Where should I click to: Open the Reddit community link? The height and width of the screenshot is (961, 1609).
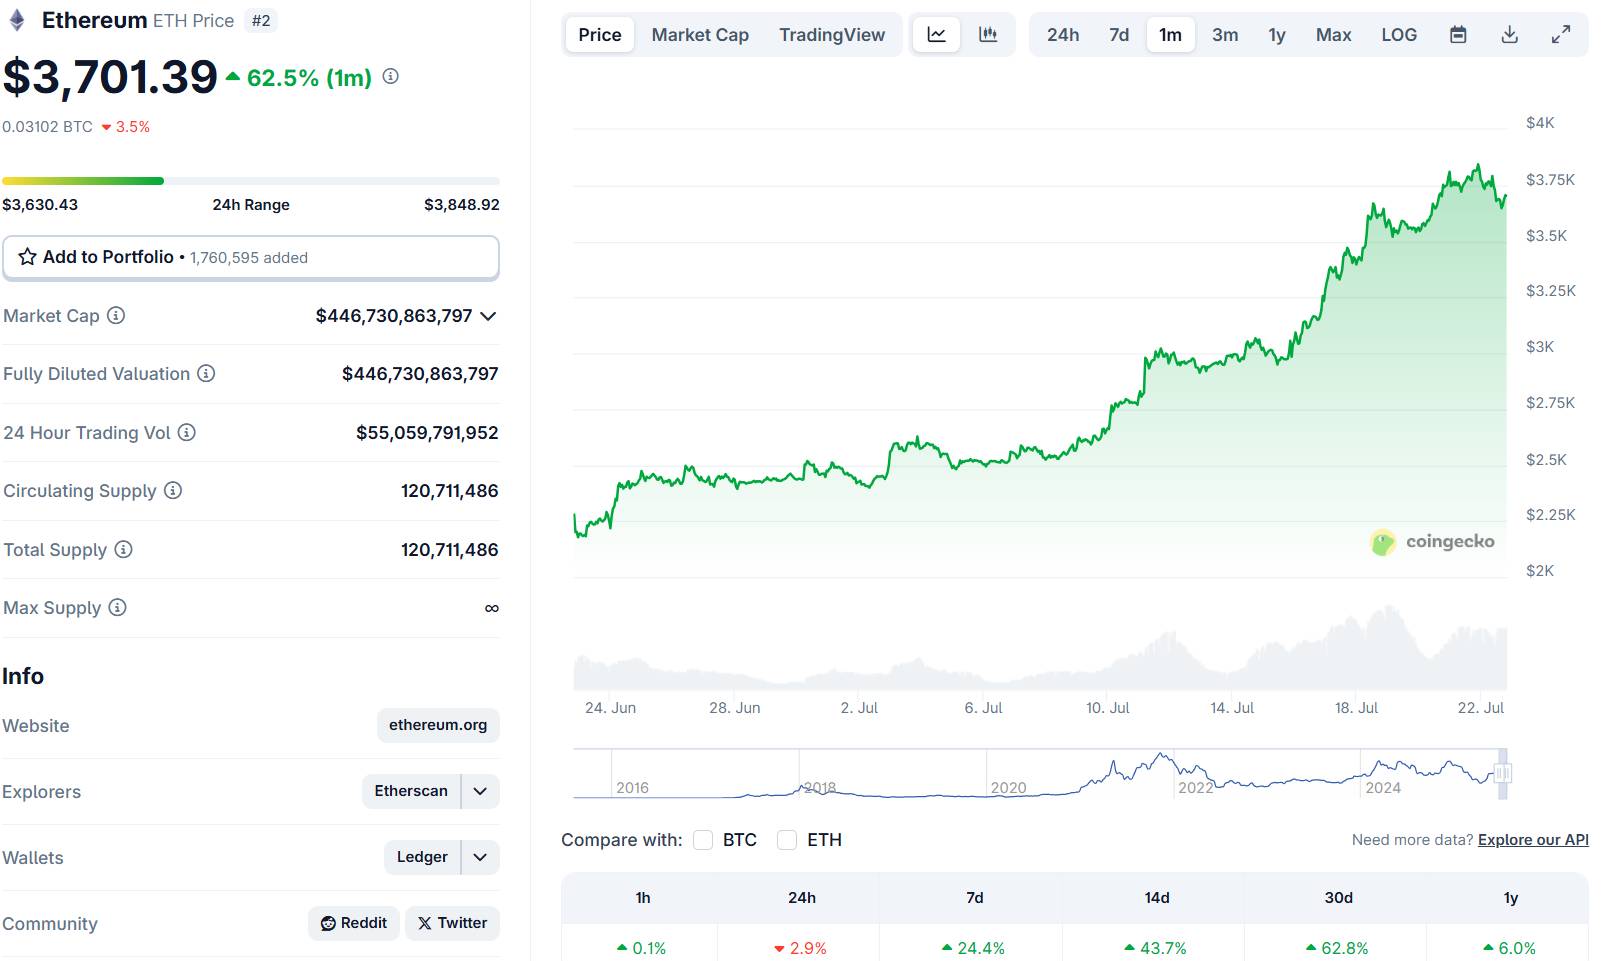coord(354,923)
